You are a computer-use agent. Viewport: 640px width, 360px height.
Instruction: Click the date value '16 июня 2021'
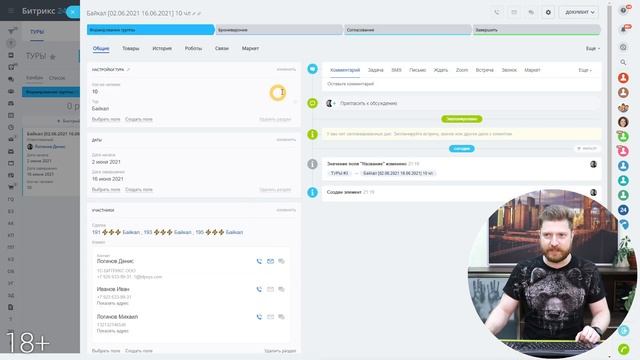point(108,179)
